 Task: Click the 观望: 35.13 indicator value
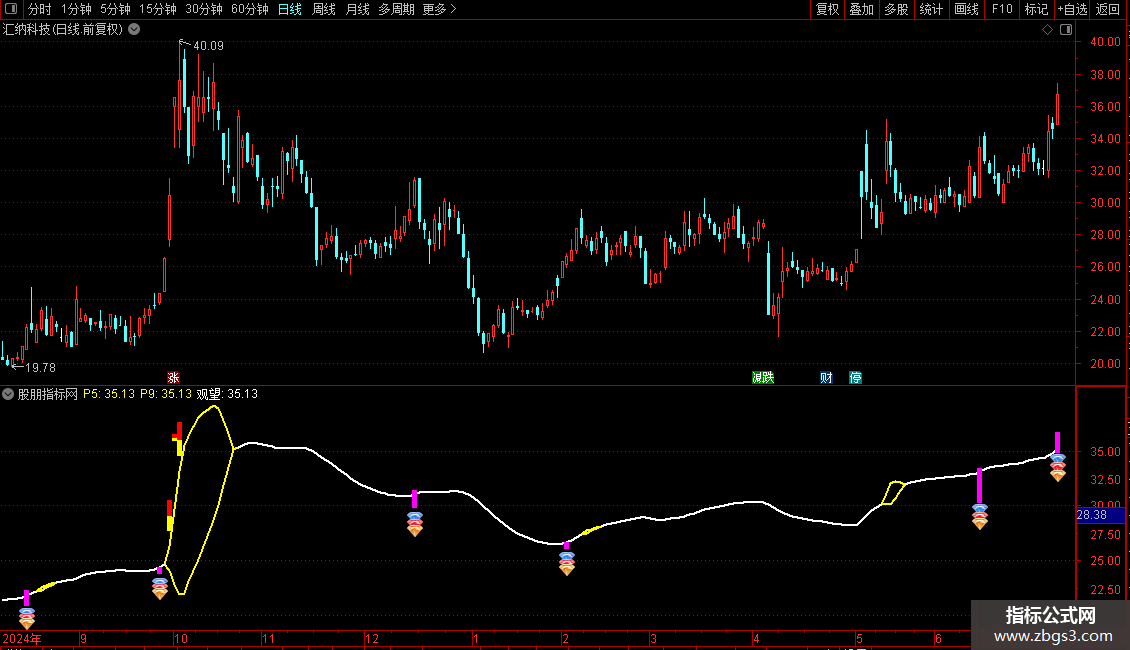click(x=227, y=394)
